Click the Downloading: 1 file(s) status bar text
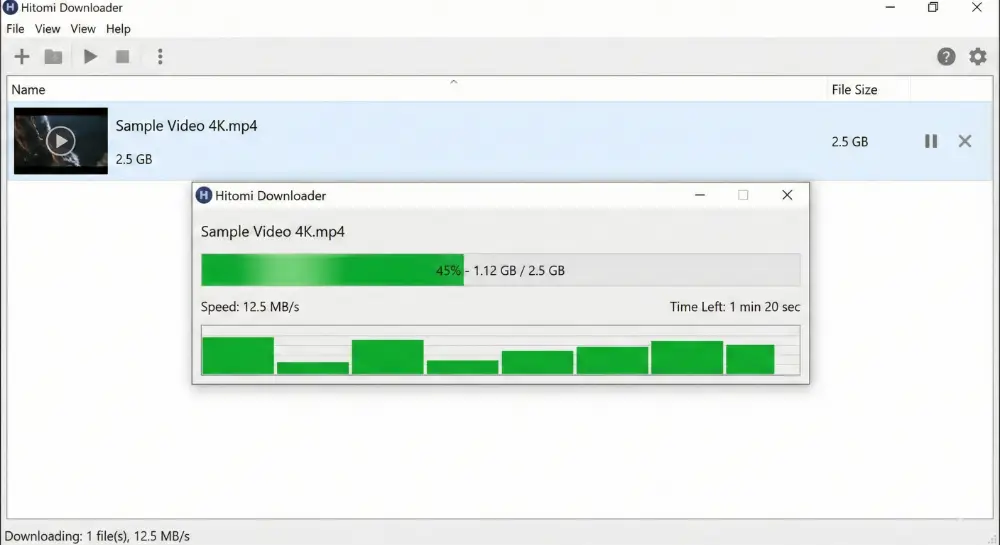This screenshot has width=1000, height=545. [x=97, y=536]
